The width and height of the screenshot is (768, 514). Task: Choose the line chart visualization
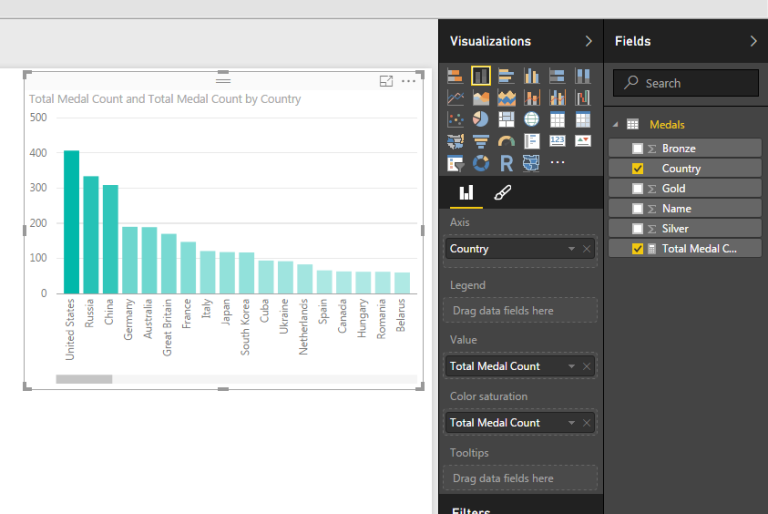[x=456, y=97]
